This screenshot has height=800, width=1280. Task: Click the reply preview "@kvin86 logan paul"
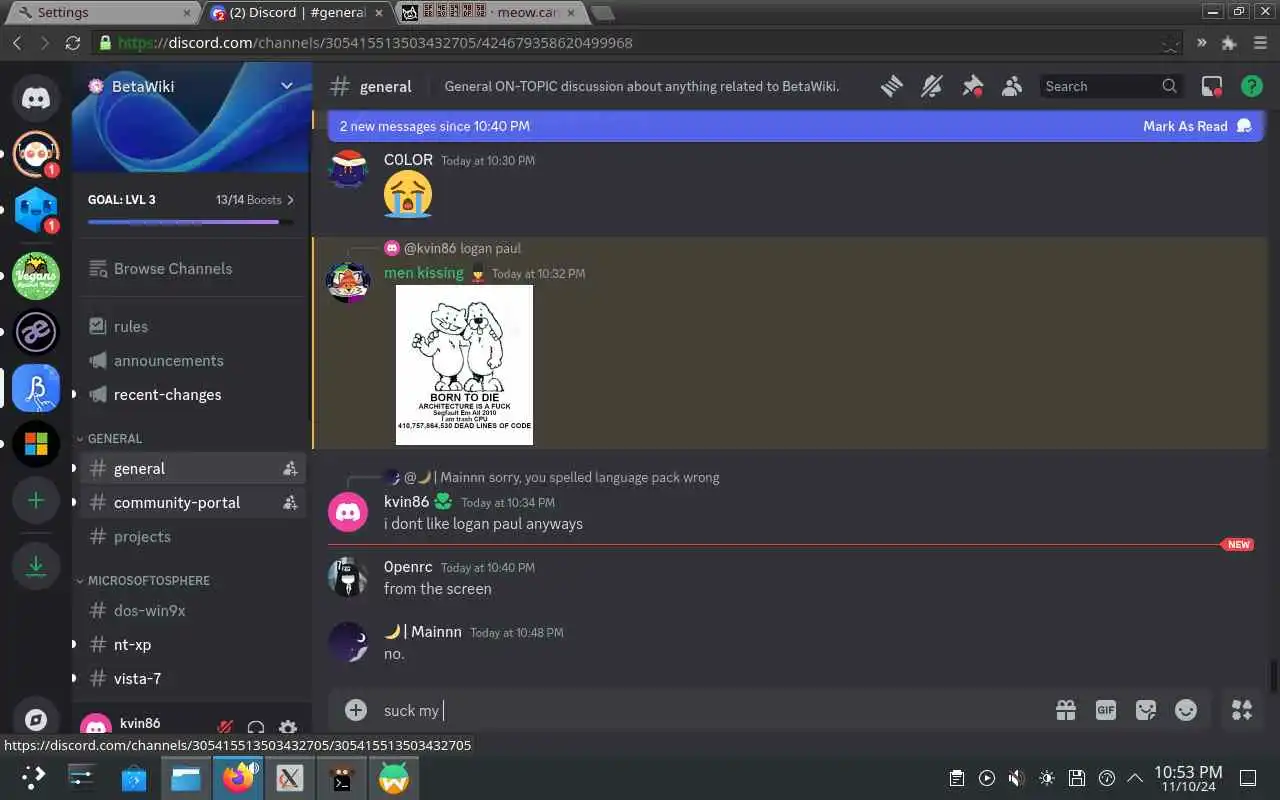(462, 248)
